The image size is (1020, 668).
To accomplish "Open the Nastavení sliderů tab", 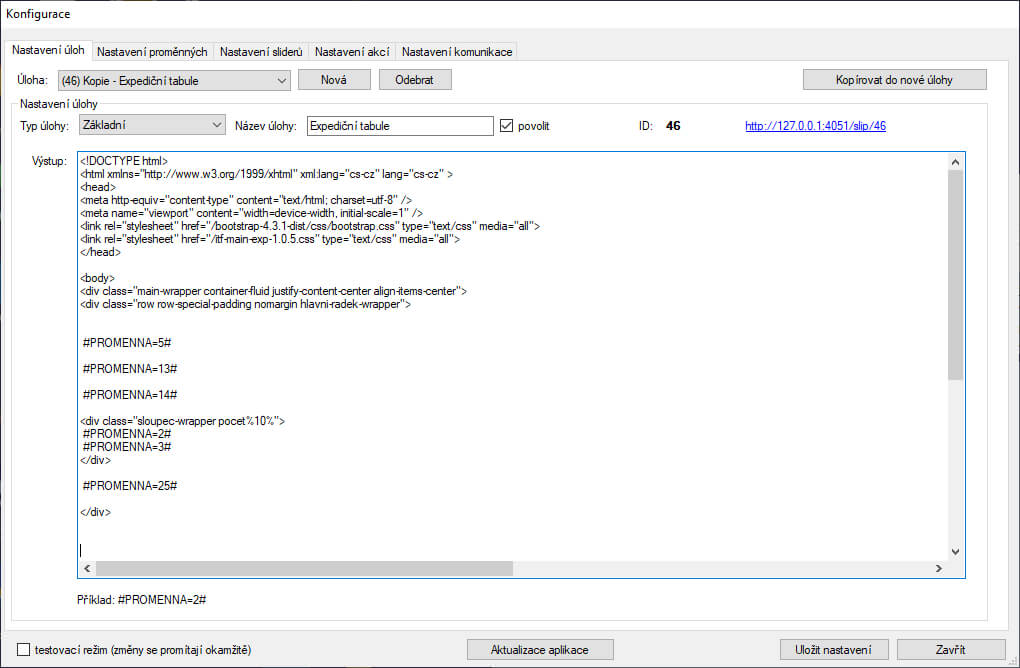I will 261,51.
